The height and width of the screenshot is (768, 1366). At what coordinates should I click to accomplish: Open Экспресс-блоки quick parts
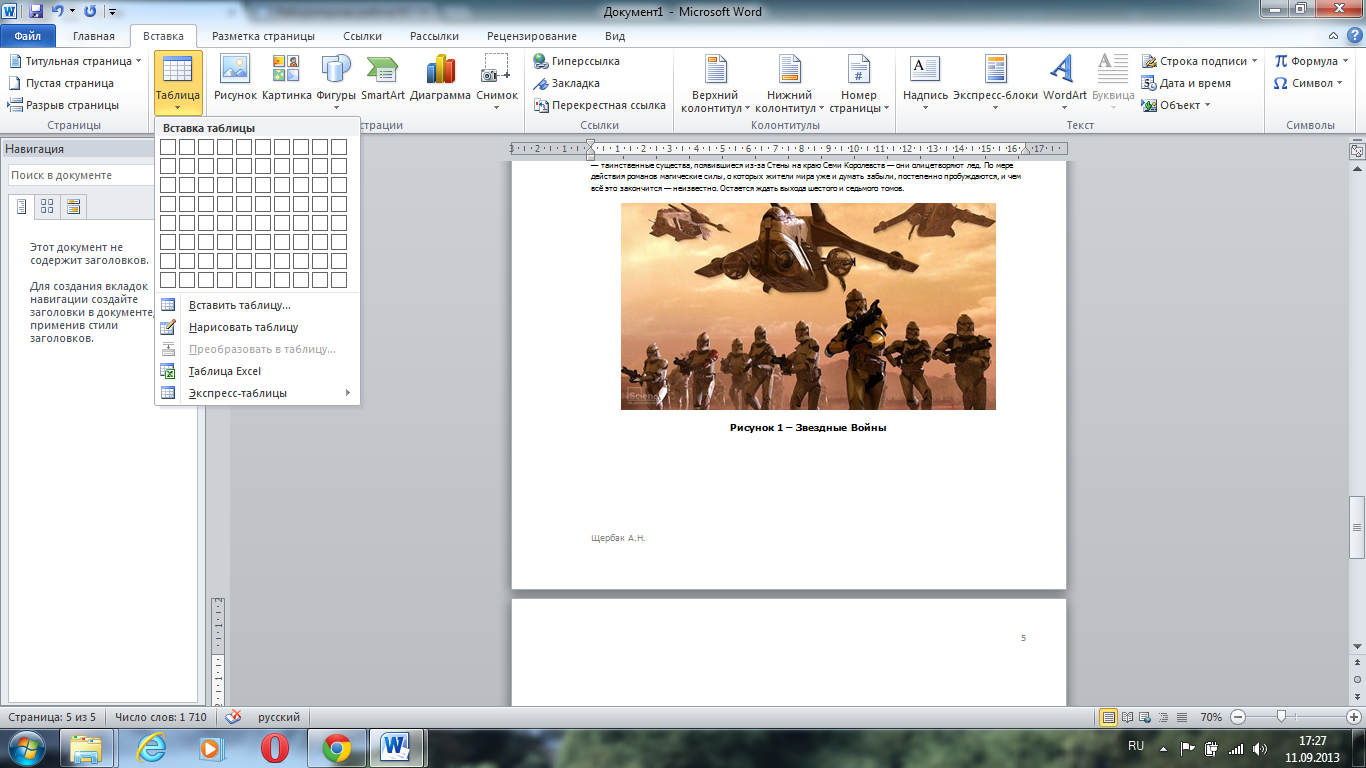pyautogui.click(x=995, y=80)
